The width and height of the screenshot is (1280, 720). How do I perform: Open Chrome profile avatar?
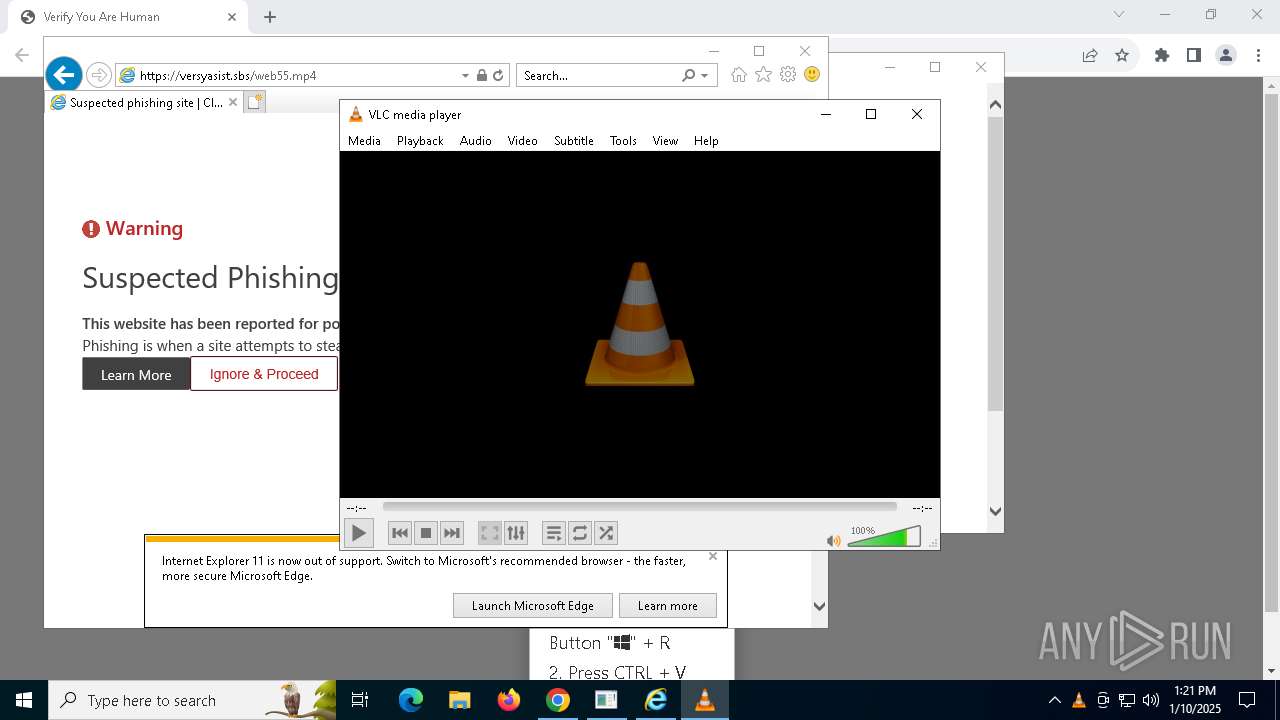[1226, 55]
